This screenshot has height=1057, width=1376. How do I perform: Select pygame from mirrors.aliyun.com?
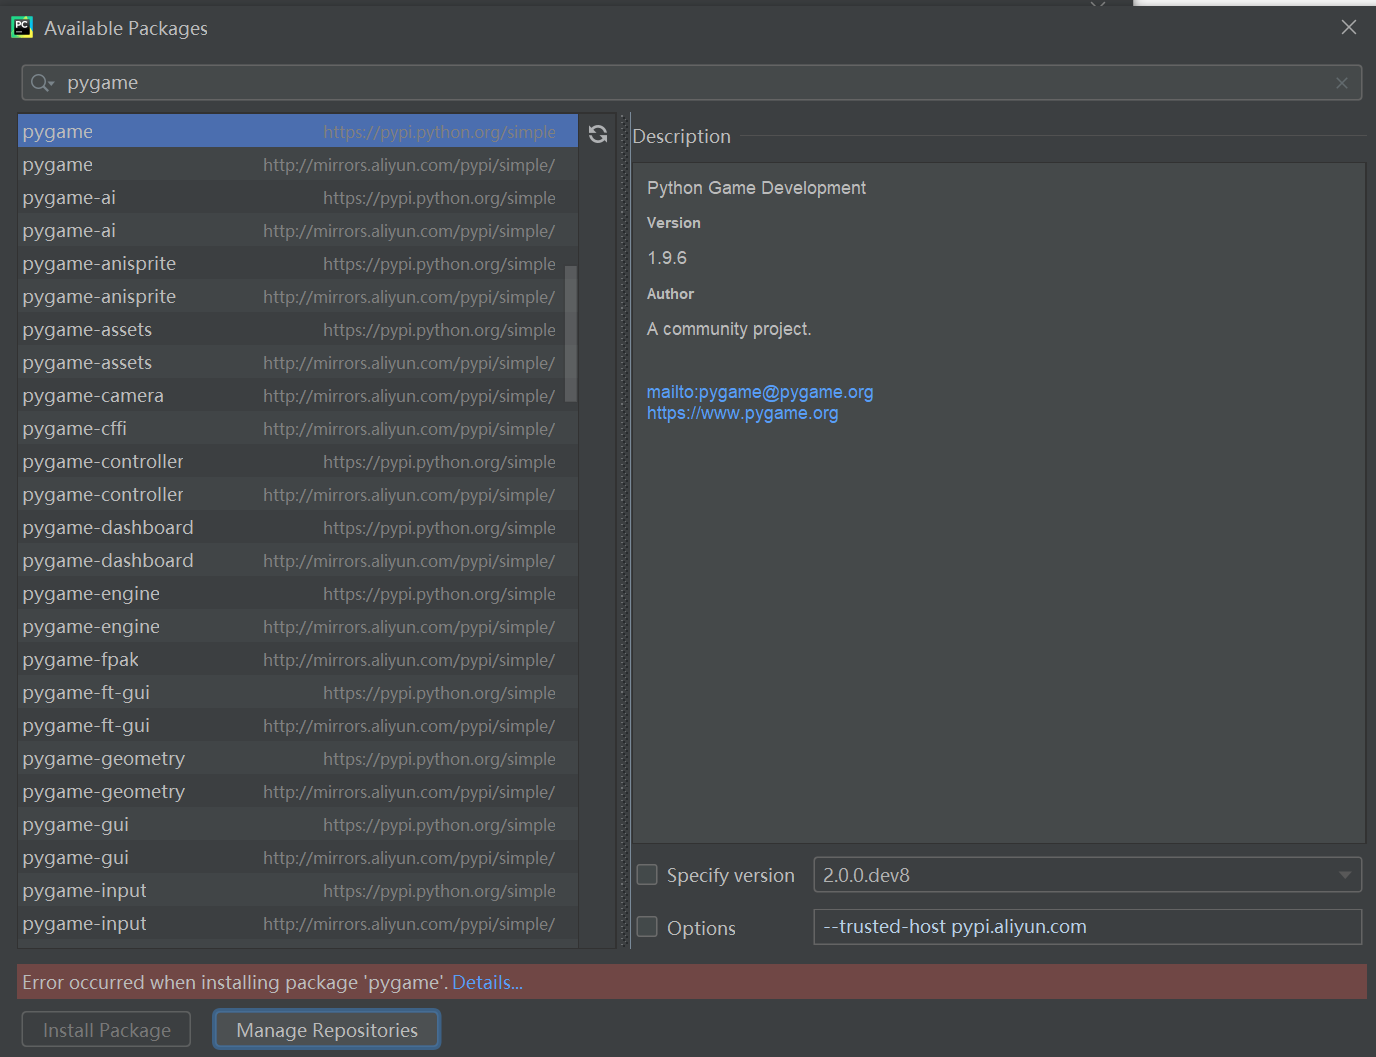pos(298,164)
